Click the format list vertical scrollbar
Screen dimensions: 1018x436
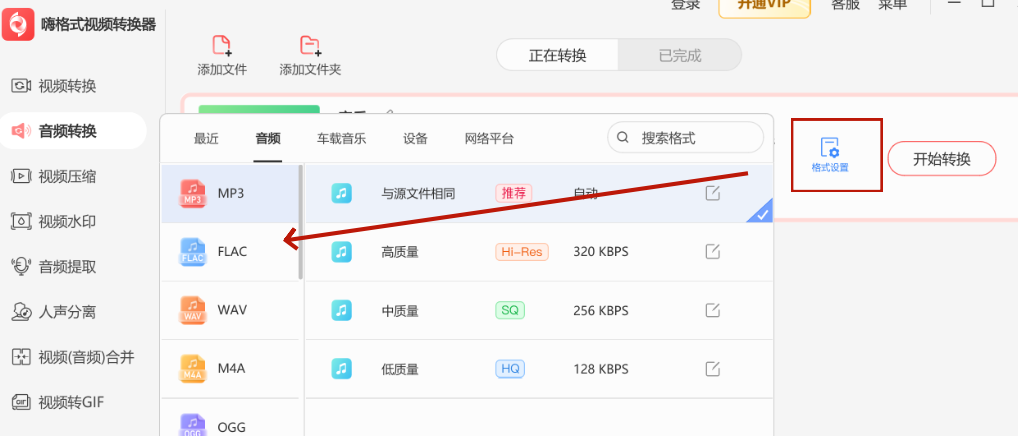click(301, 222)
